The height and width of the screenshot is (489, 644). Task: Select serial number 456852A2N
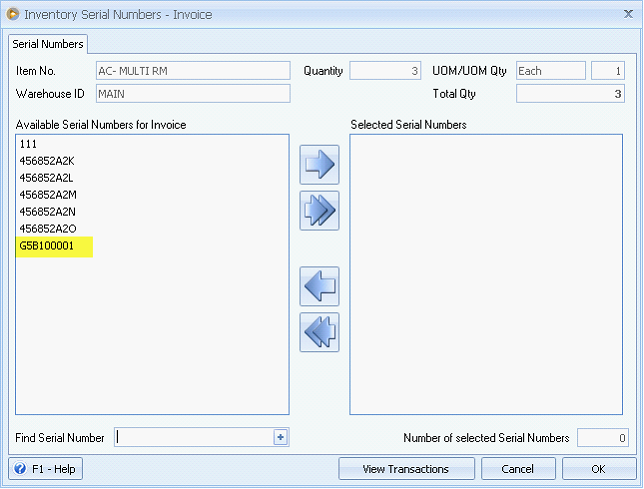click(48, 212)
